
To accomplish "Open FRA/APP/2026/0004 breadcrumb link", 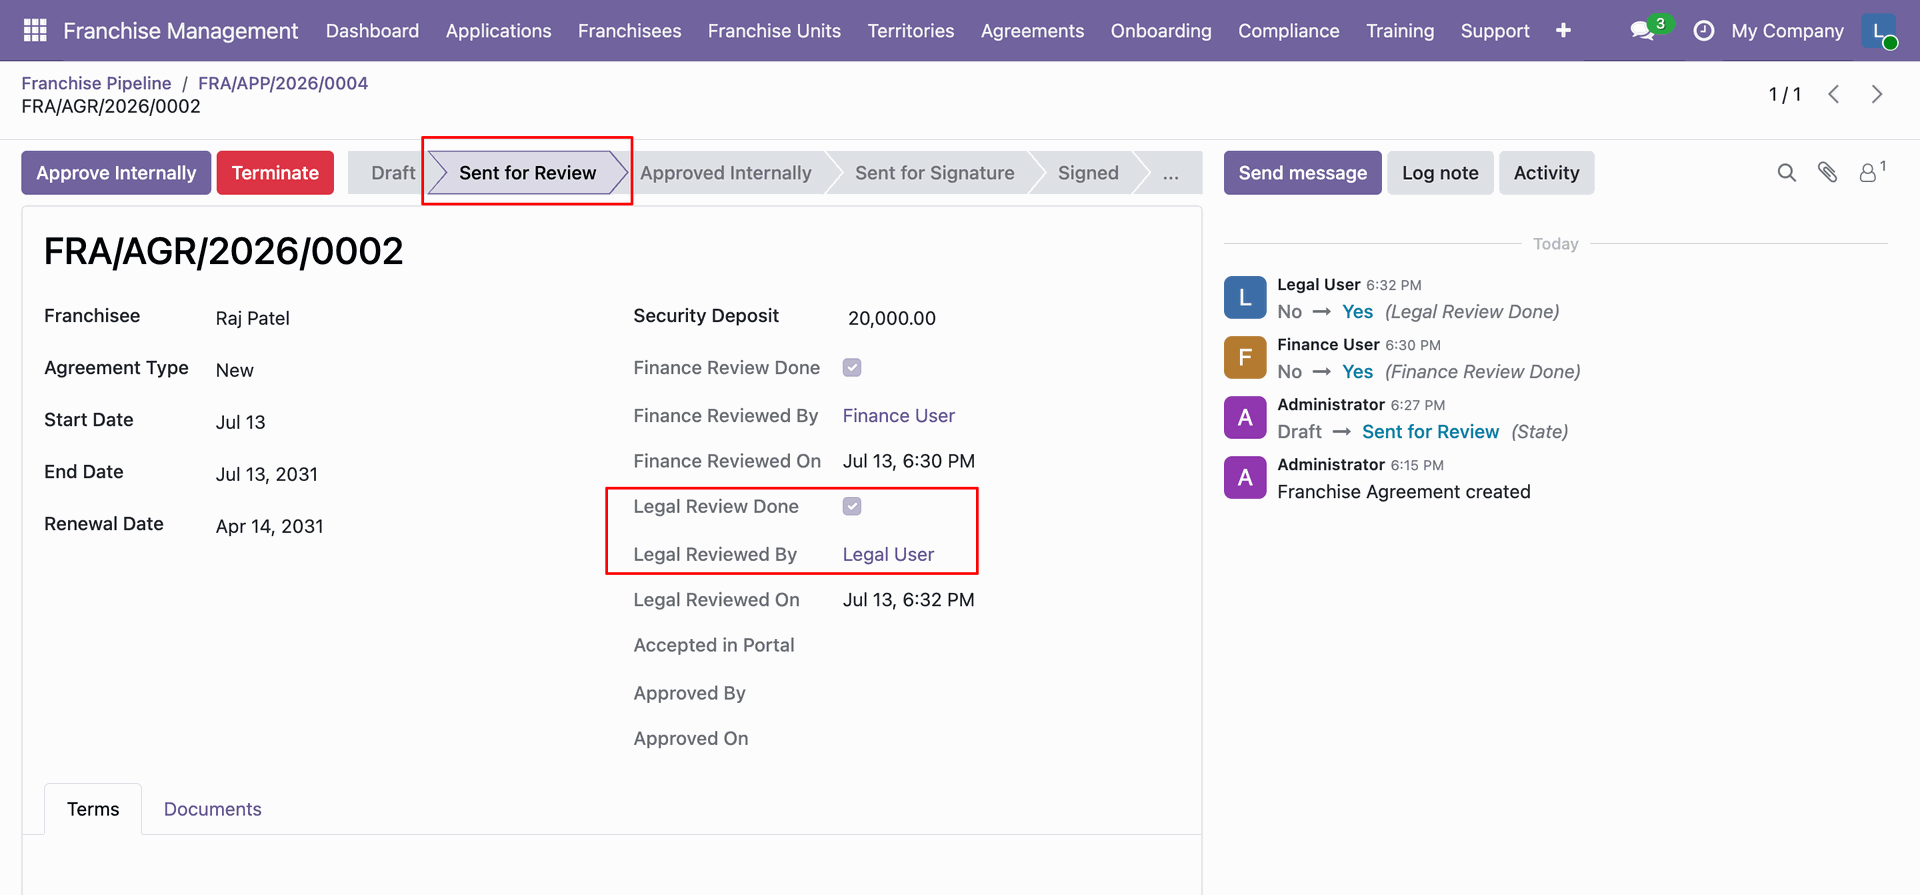I will point(283,83).
